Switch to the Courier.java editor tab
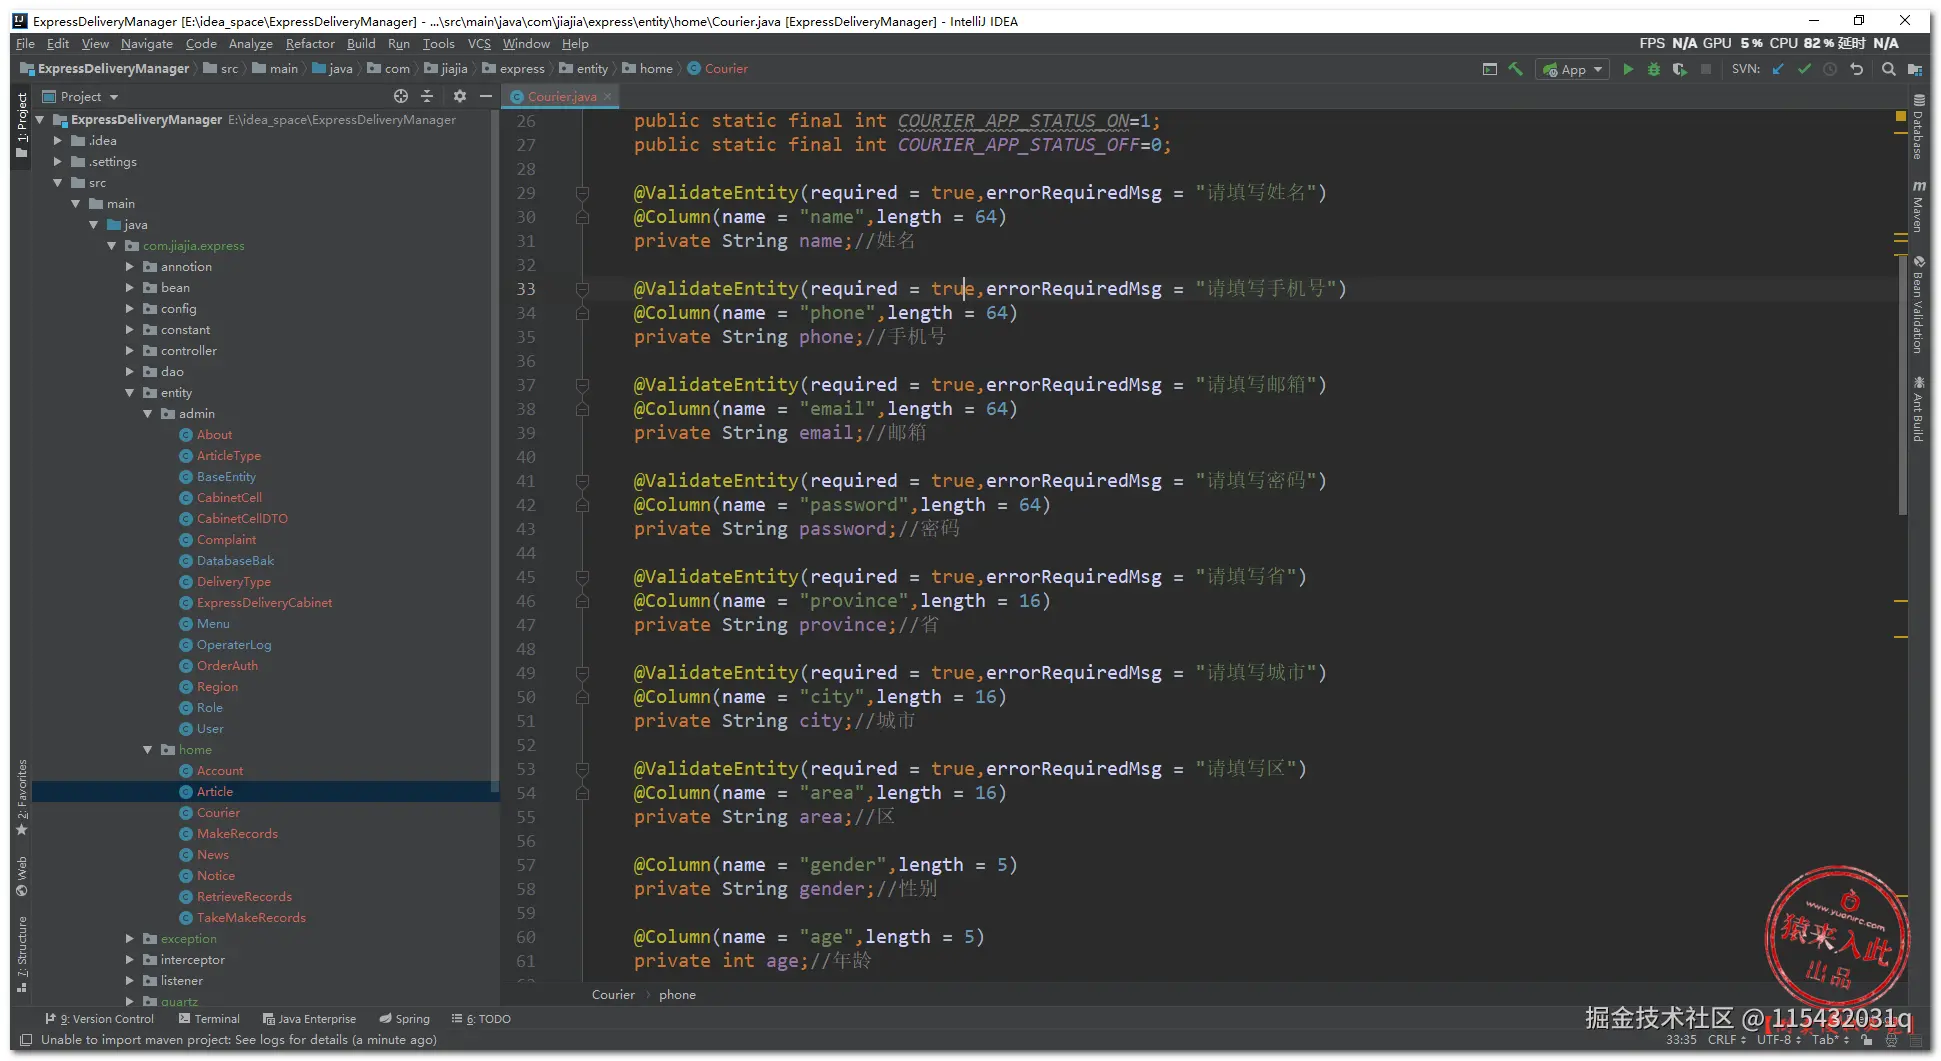The height and width of the screenshot is (1061, 1941). coord(561,97)
